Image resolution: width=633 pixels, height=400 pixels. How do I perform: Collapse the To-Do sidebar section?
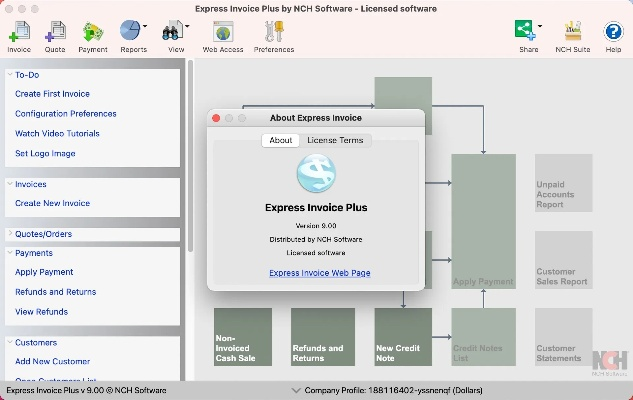pyautogui.click(x=10, y=74)
